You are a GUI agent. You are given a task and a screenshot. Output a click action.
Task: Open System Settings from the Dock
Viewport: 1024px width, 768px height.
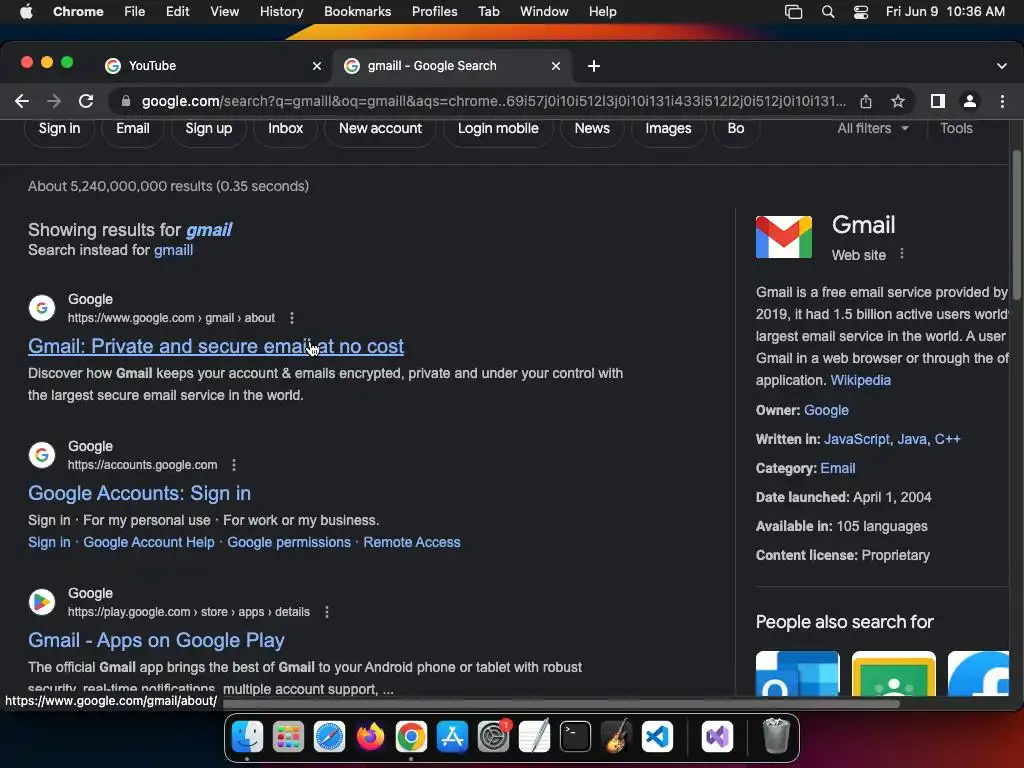493,737
